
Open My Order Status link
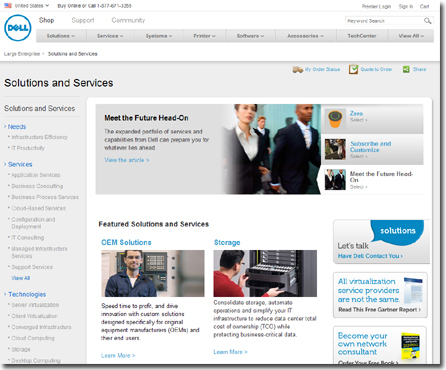[x=322, y=69]
